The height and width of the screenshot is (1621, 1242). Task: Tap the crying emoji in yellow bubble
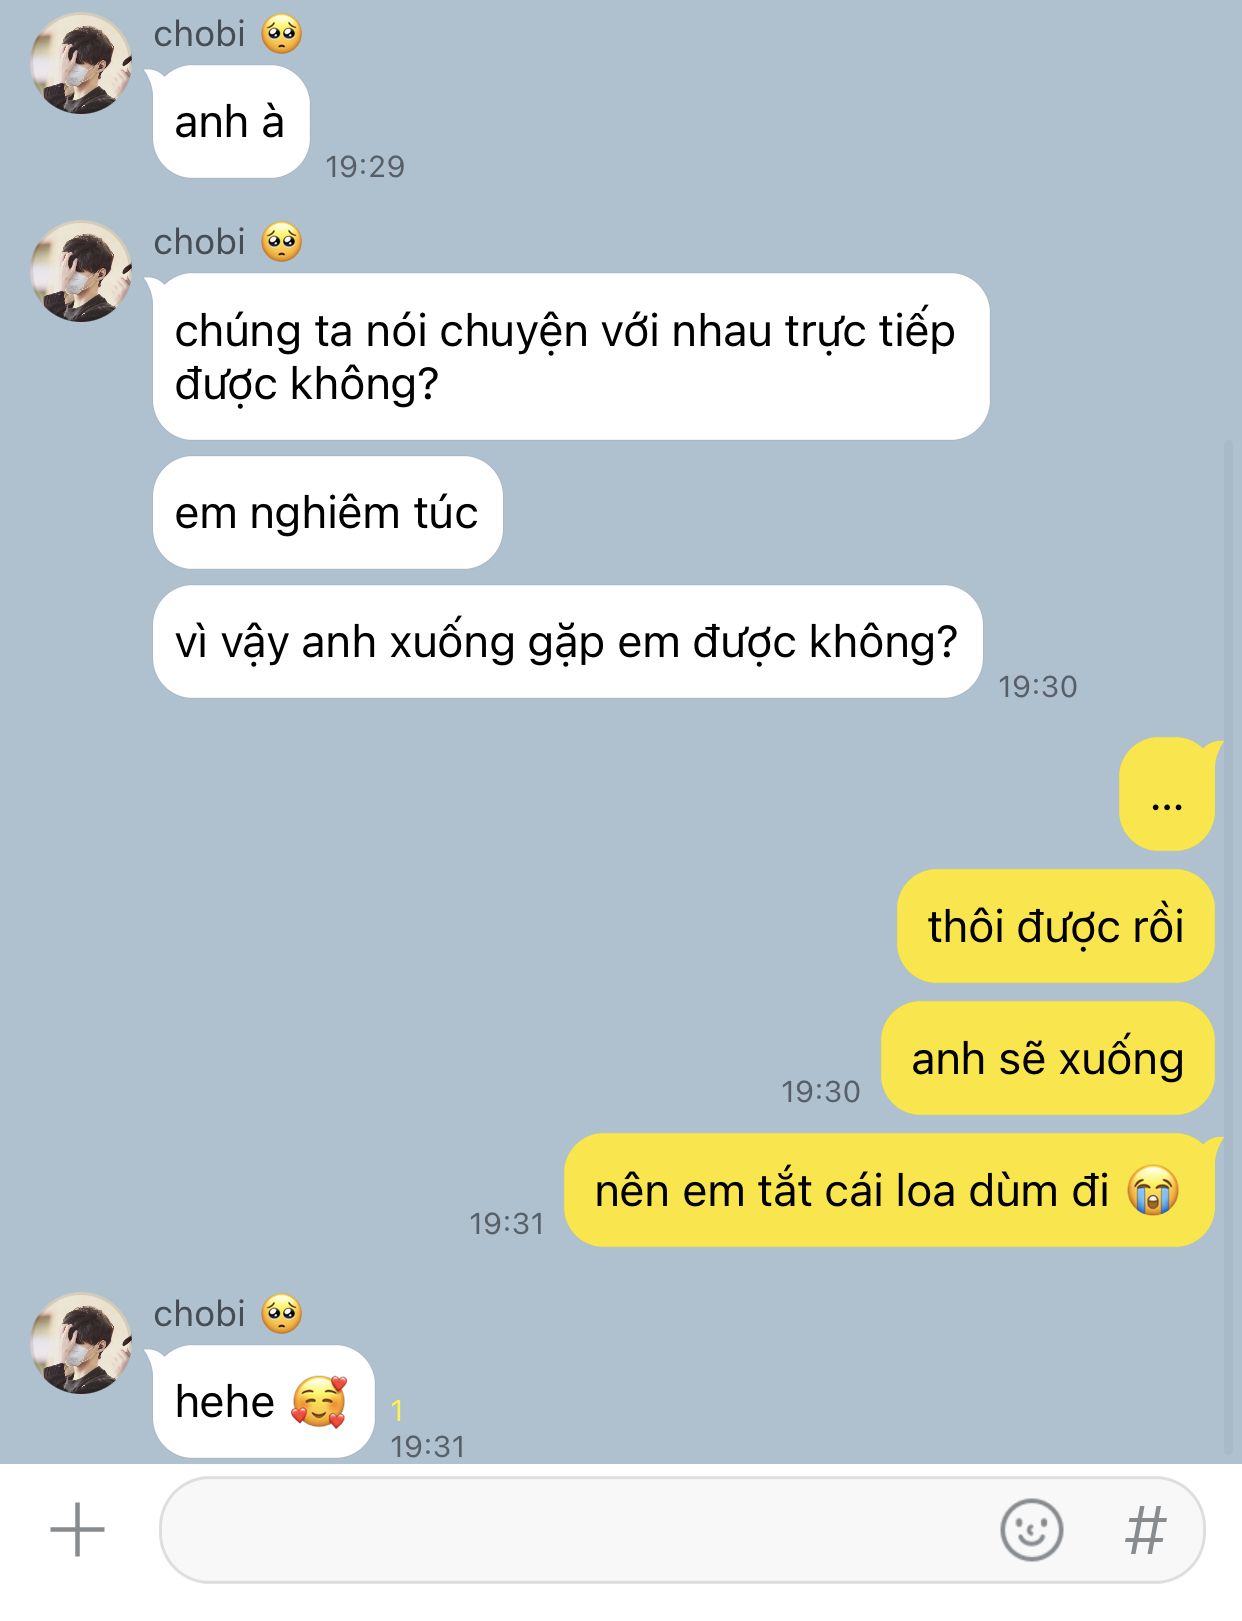(1154, 1190)
